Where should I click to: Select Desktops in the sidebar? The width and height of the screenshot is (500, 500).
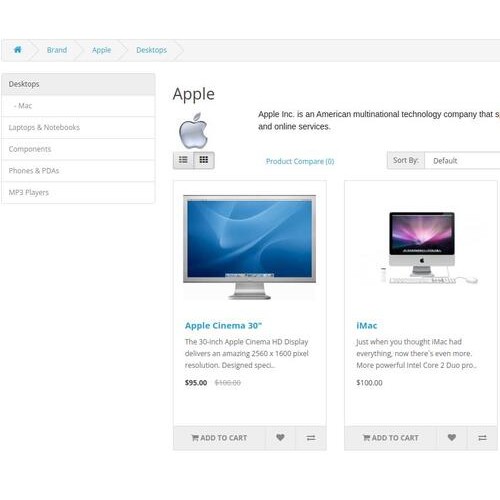click(78, 84)
